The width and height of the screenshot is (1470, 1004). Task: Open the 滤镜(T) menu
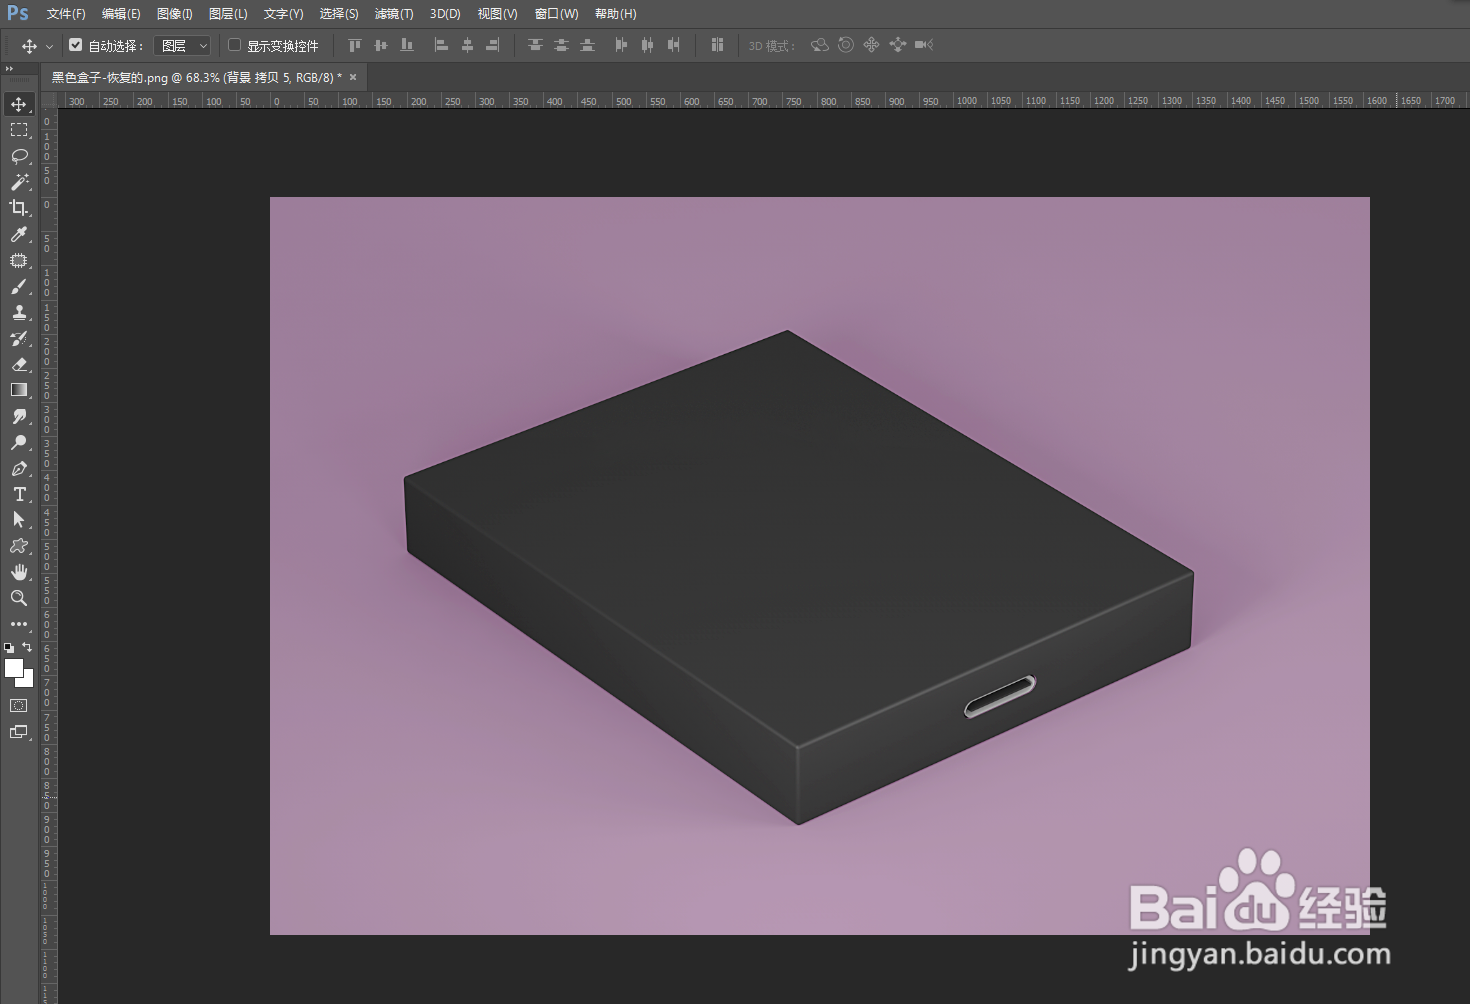394,14
